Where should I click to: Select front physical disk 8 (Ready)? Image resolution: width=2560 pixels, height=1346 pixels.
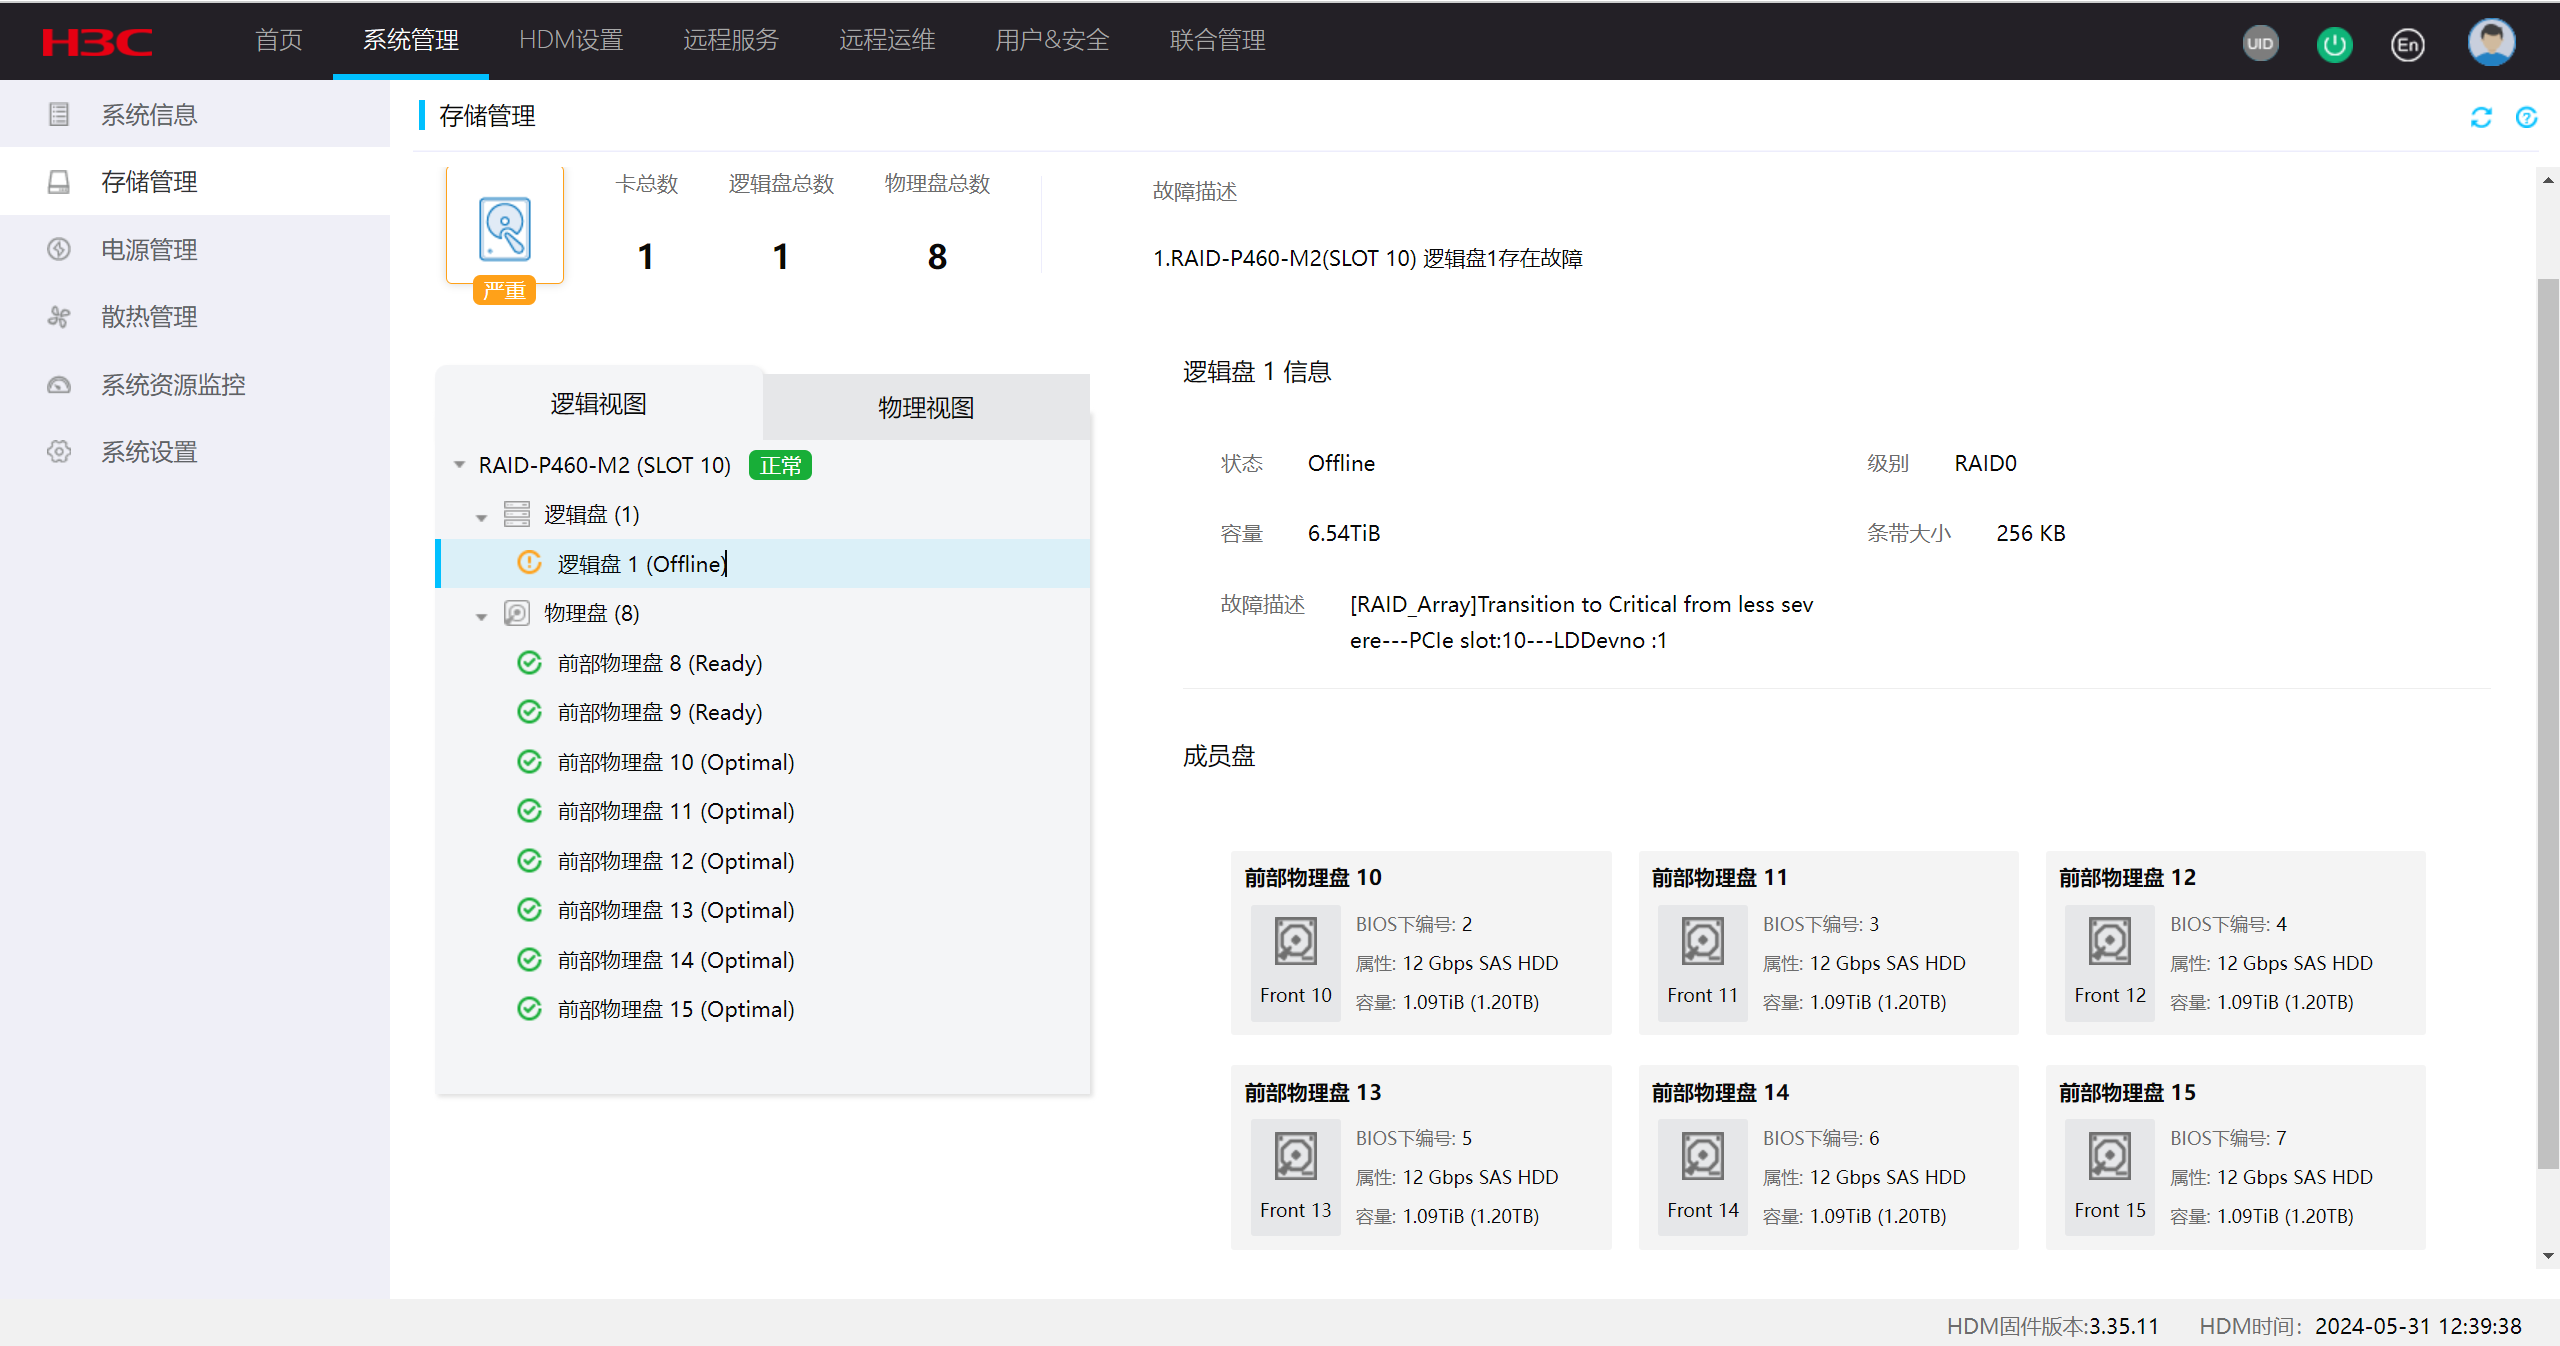coord(659,663)
